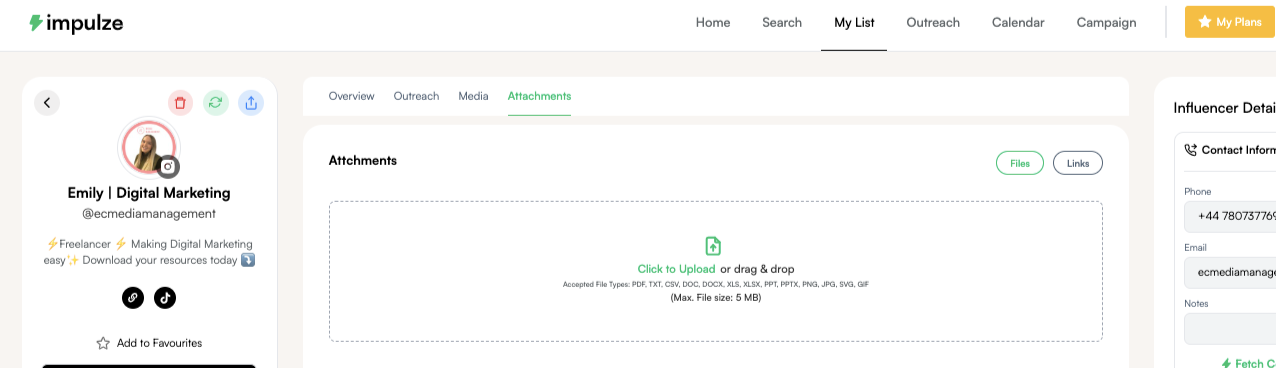Click the Email field

tap(1230, 272)
